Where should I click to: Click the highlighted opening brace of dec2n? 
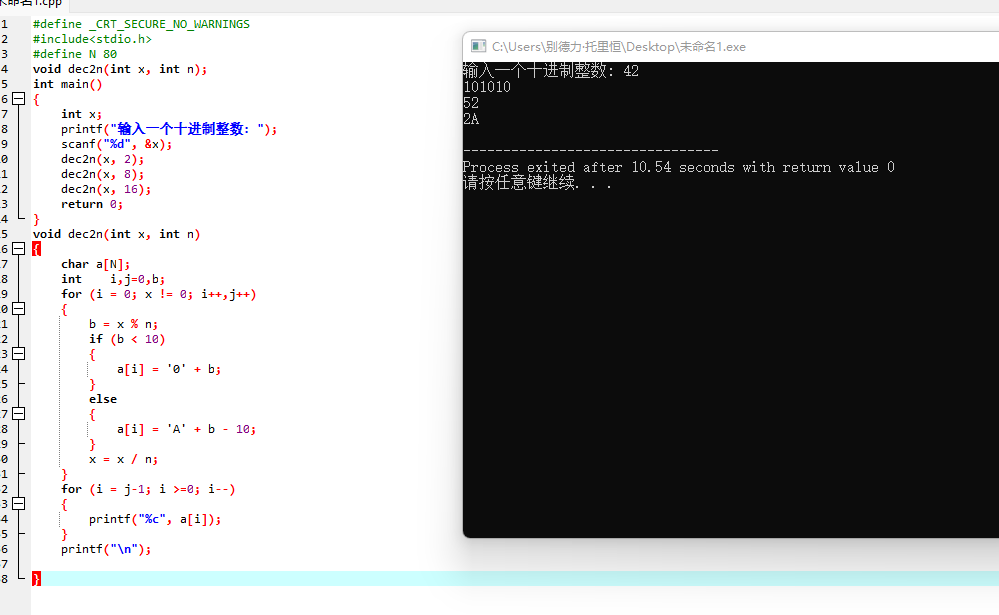36,249
